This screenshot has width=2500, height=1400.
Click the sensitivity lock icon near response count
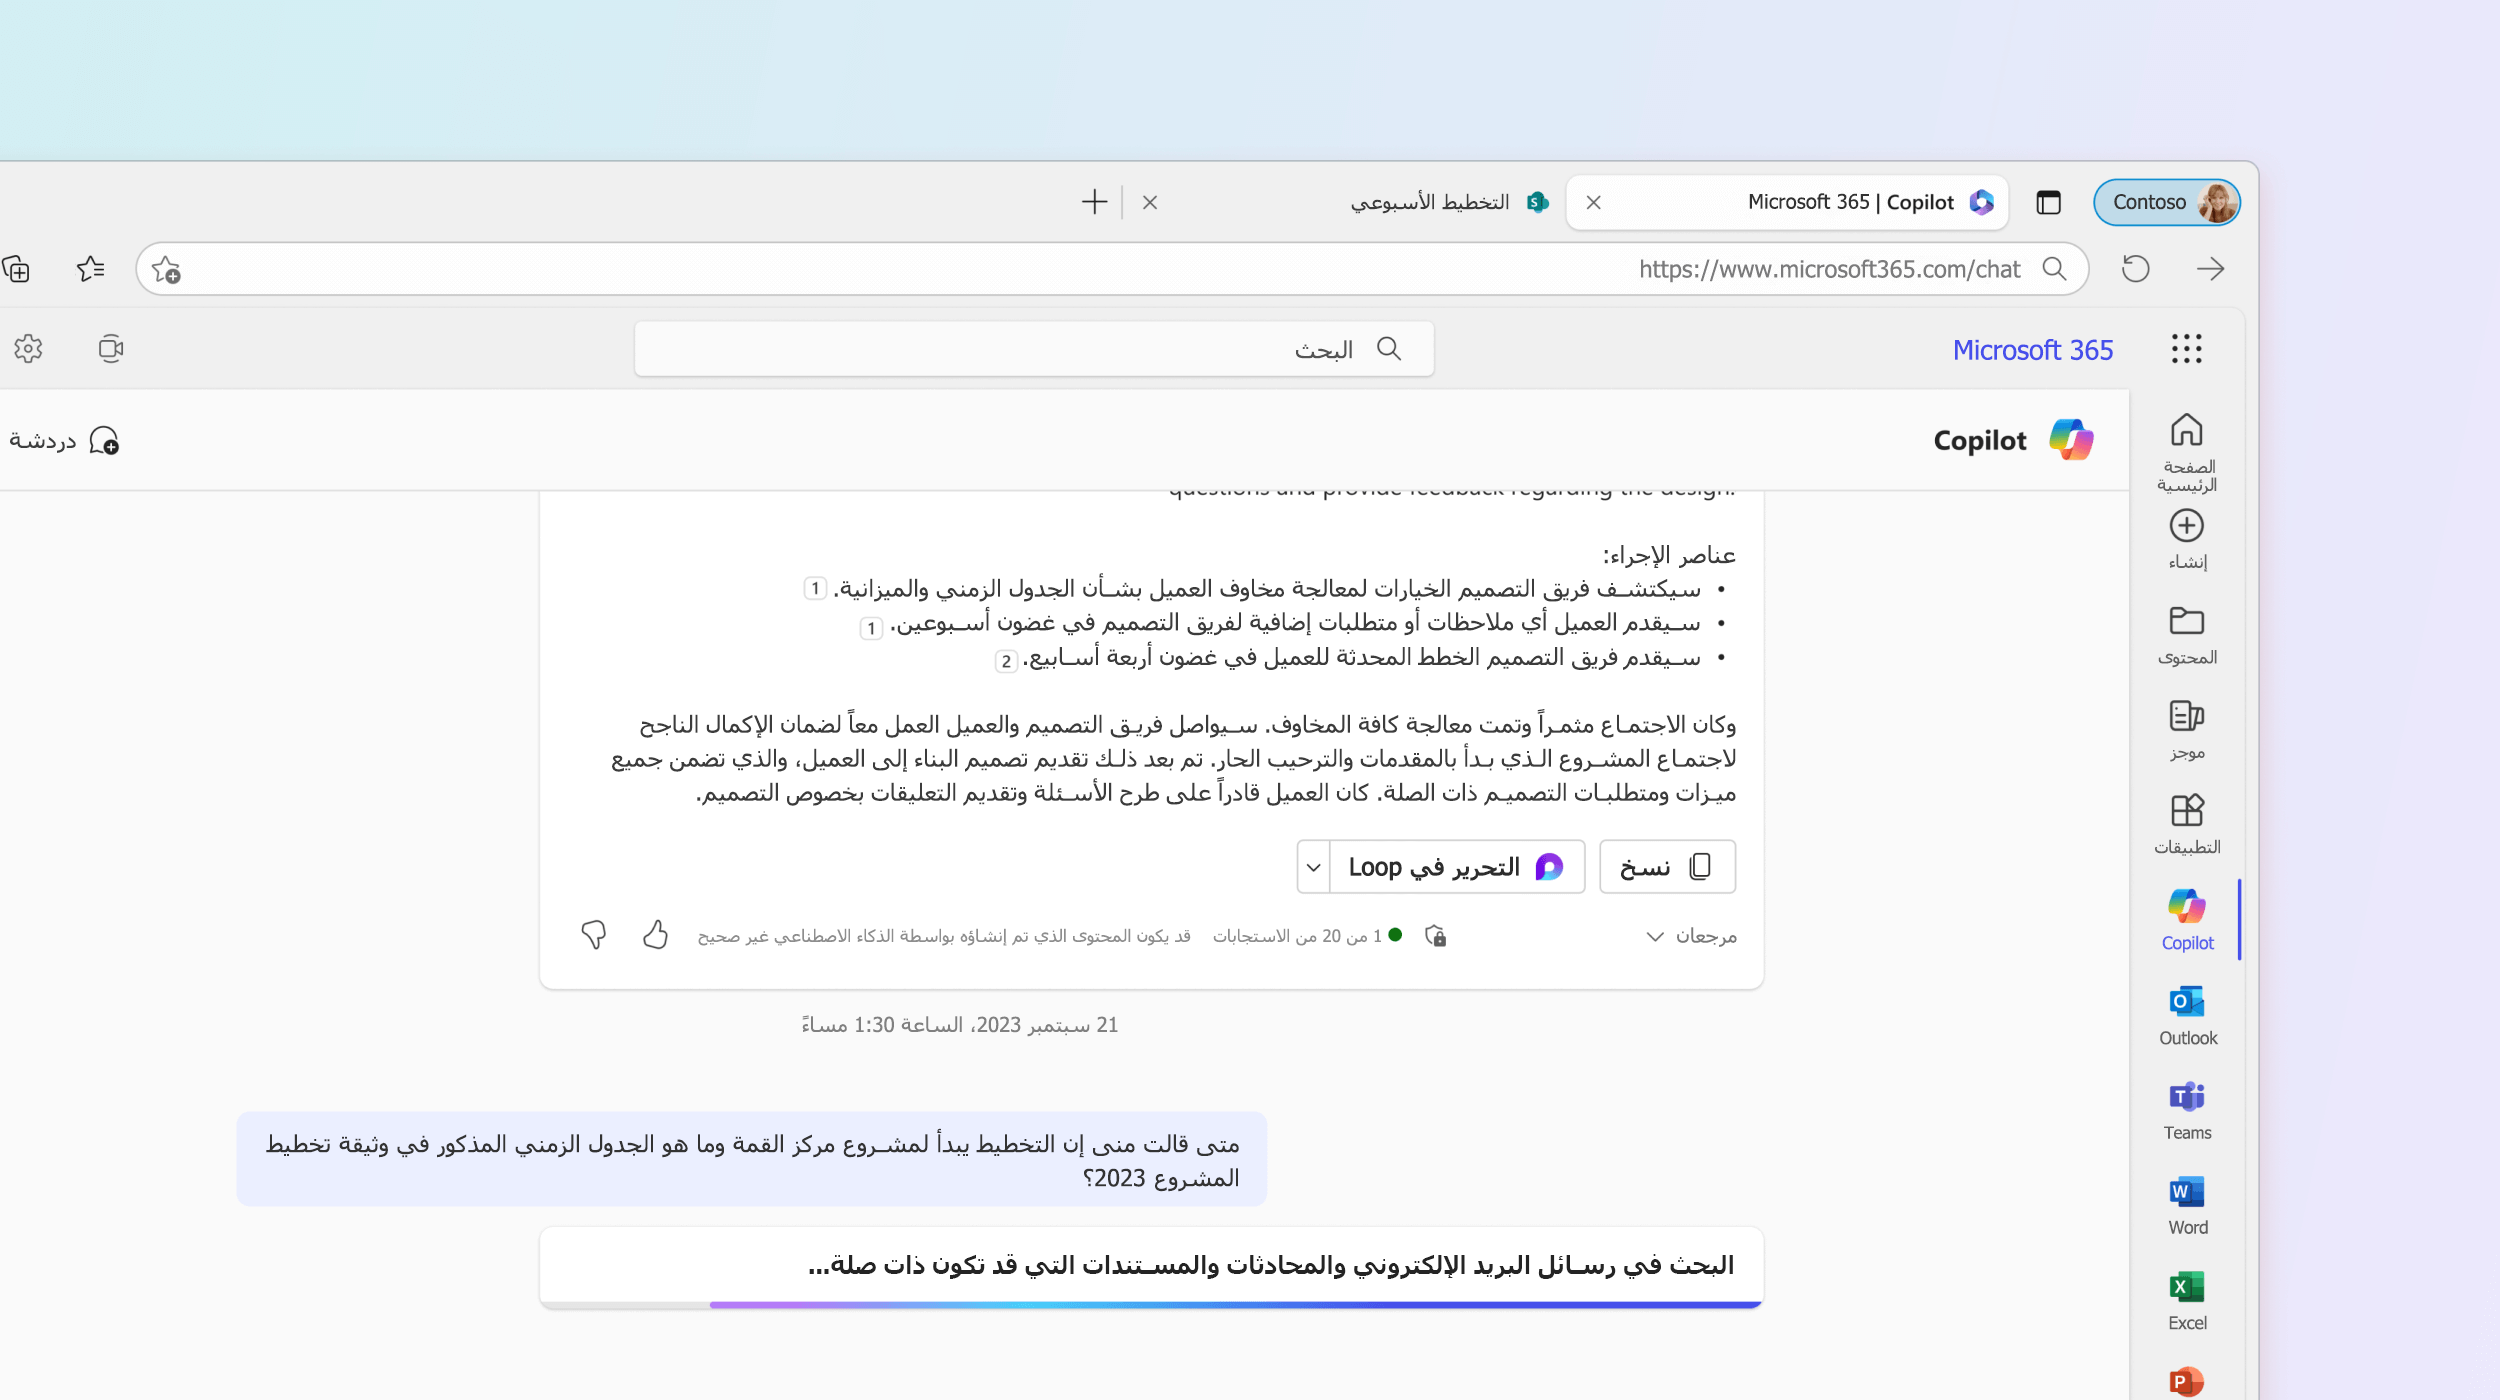tap(1436, 936)
